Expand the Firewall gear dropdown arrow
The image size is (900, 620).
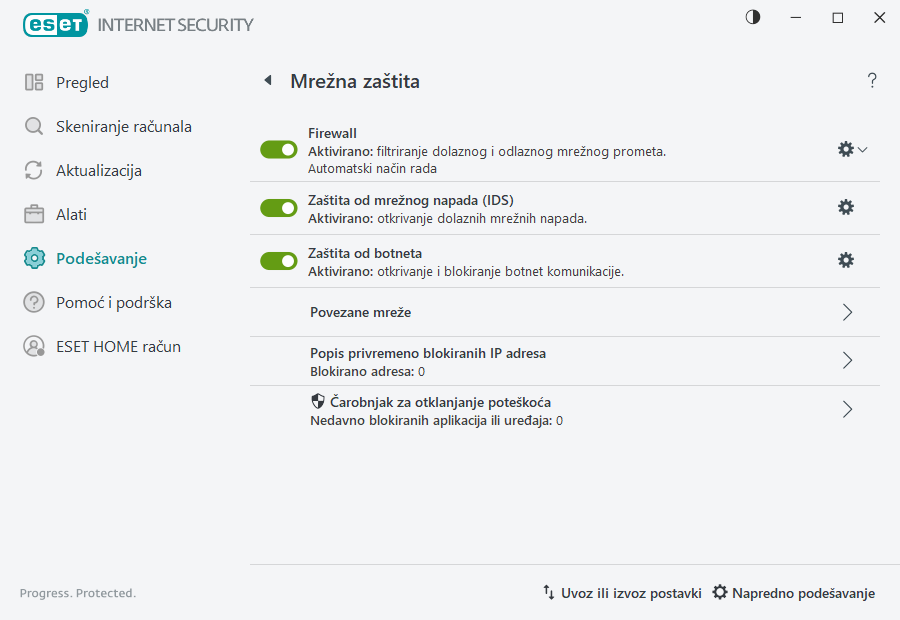tap(861, 149)
